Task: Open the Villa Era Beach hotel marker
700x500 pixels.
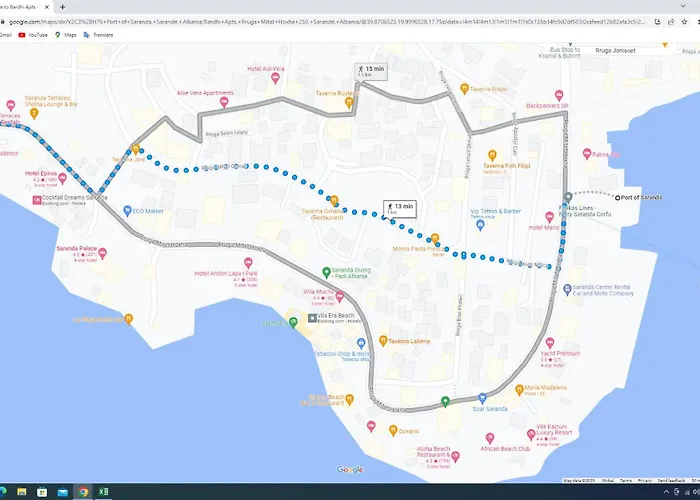Action: click(x=299, y=316)
